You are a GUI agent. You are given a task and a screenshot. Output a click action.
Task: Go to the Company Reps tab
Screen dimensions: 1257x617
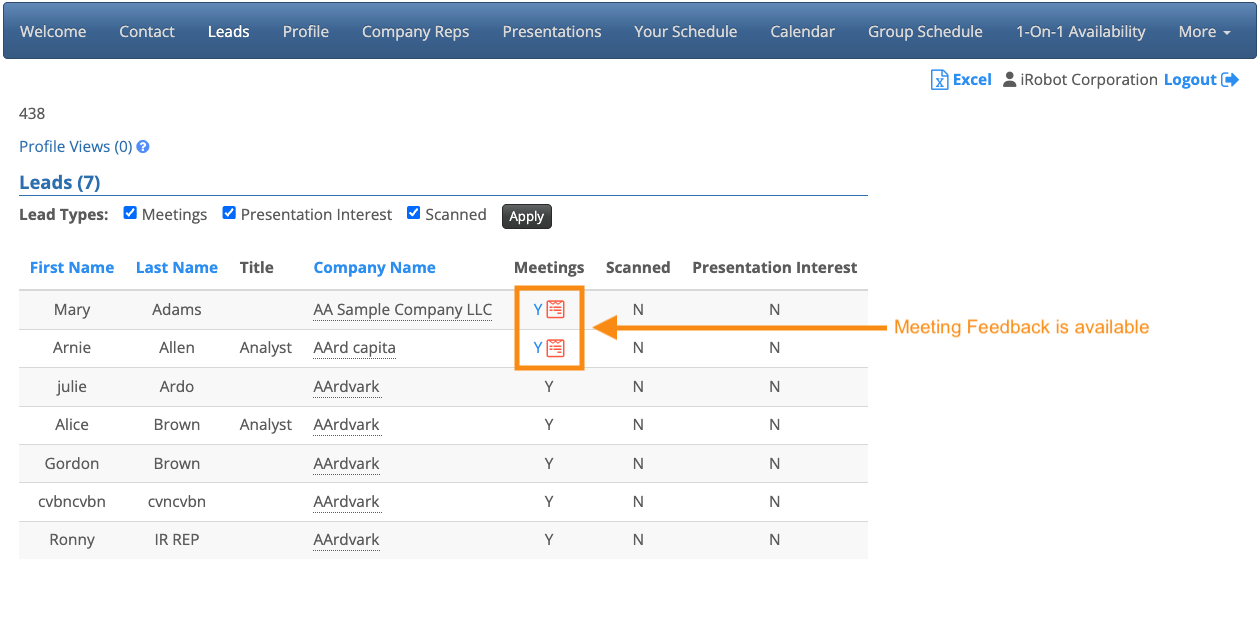415,32
